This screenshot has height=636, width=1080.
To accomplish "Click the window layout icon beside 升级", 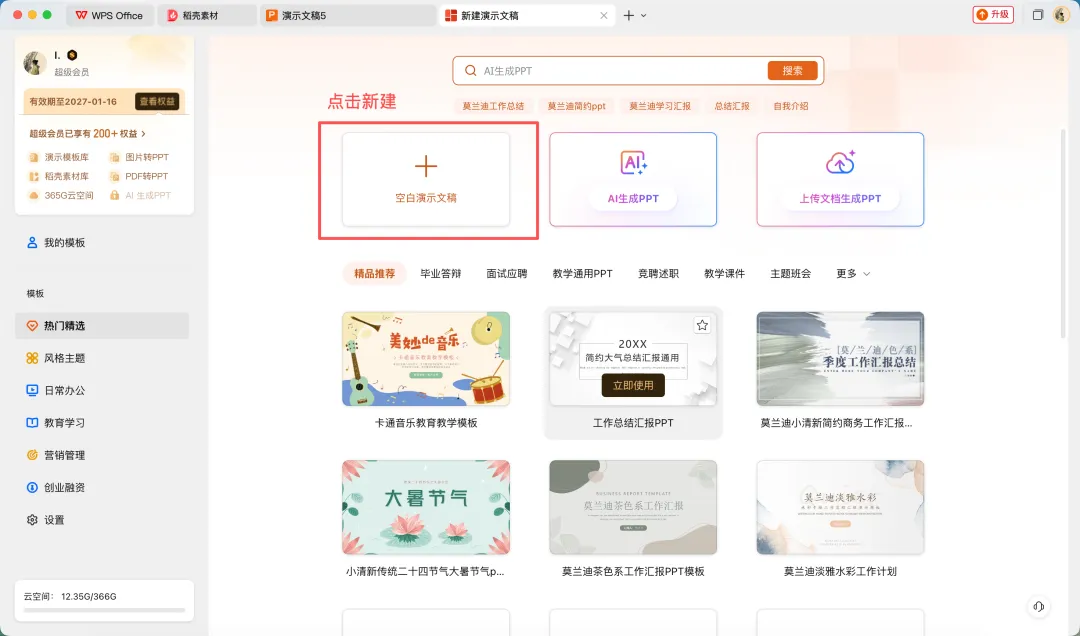I will pyautogui.click(x=1037, y=14).
